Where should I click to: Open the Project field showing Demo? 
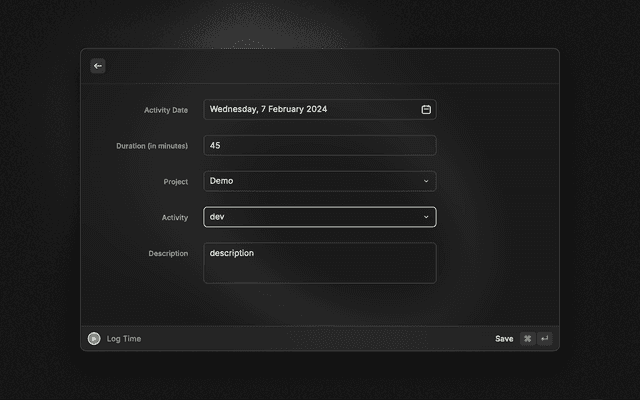tap(310, 181)
